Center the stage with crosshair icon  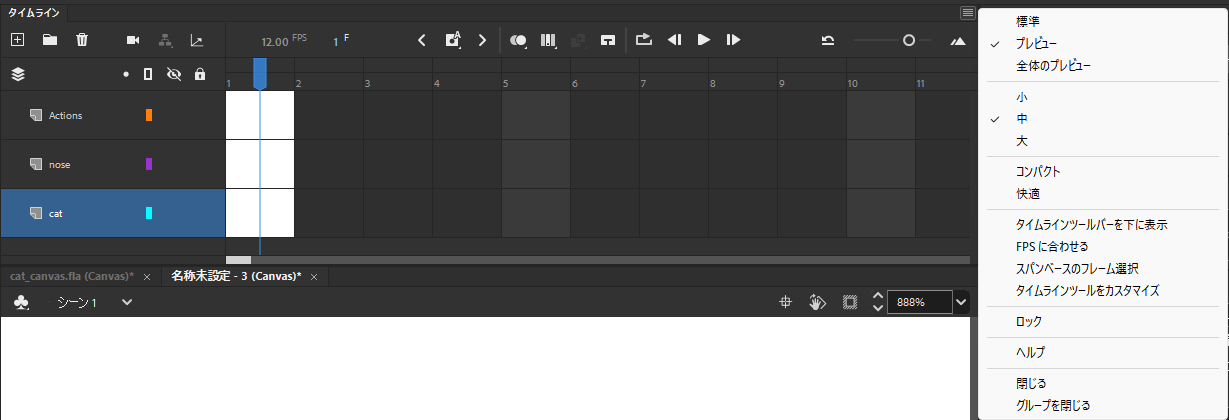coord(786,302)
